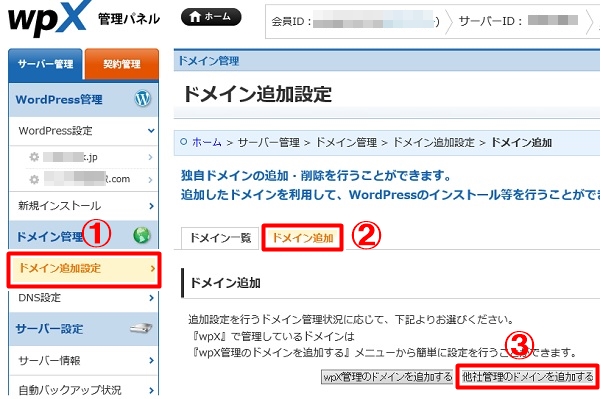Click gear icon for the .jp site
This screenshot has width=602, height=399.
coord(34,157)
